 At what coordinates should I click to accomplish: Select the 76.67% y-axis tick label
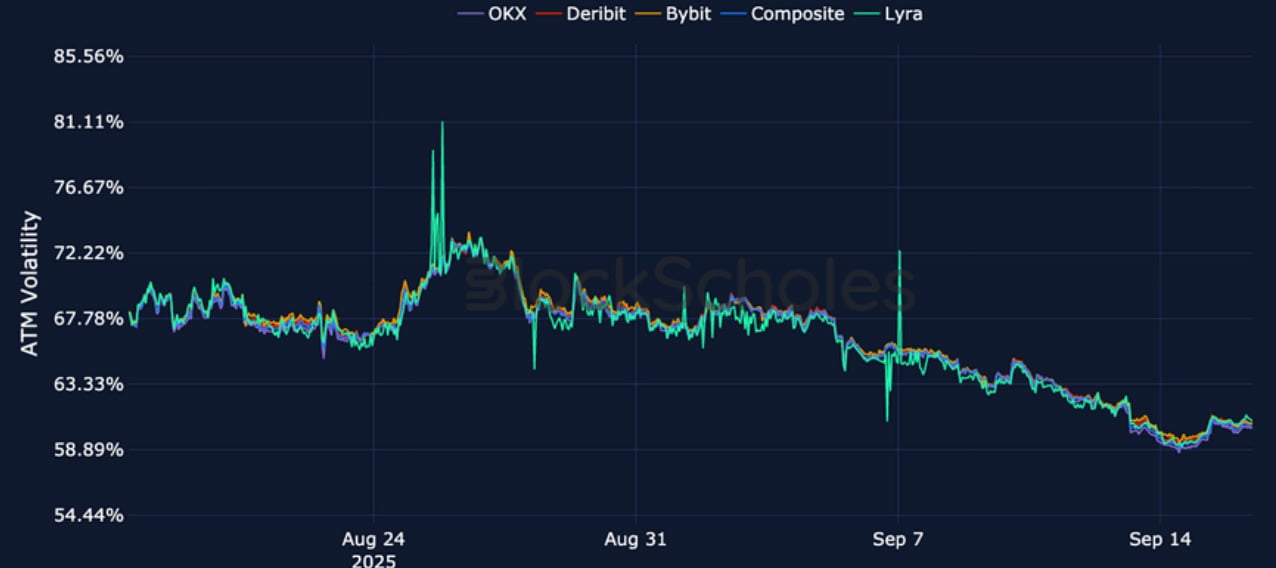point(88,188)
